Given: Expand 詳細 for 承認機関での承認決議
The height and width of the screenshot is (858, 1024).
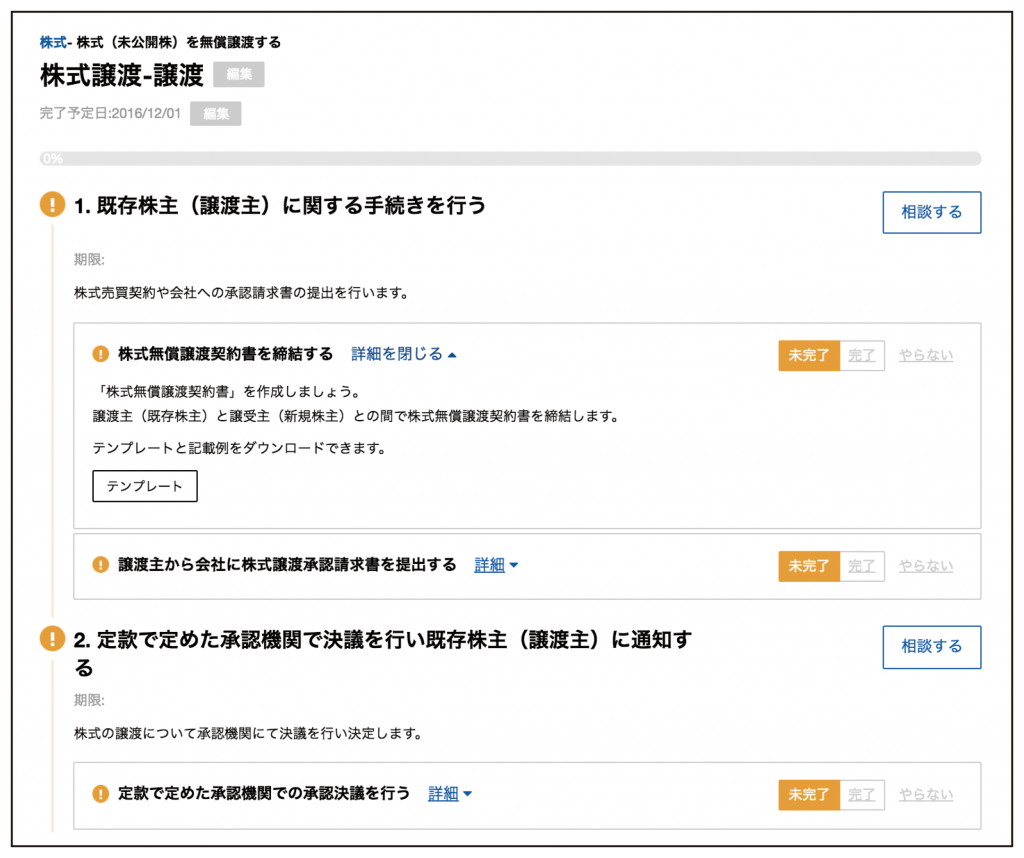Looking at the screenshot, I should coord(450,794).
